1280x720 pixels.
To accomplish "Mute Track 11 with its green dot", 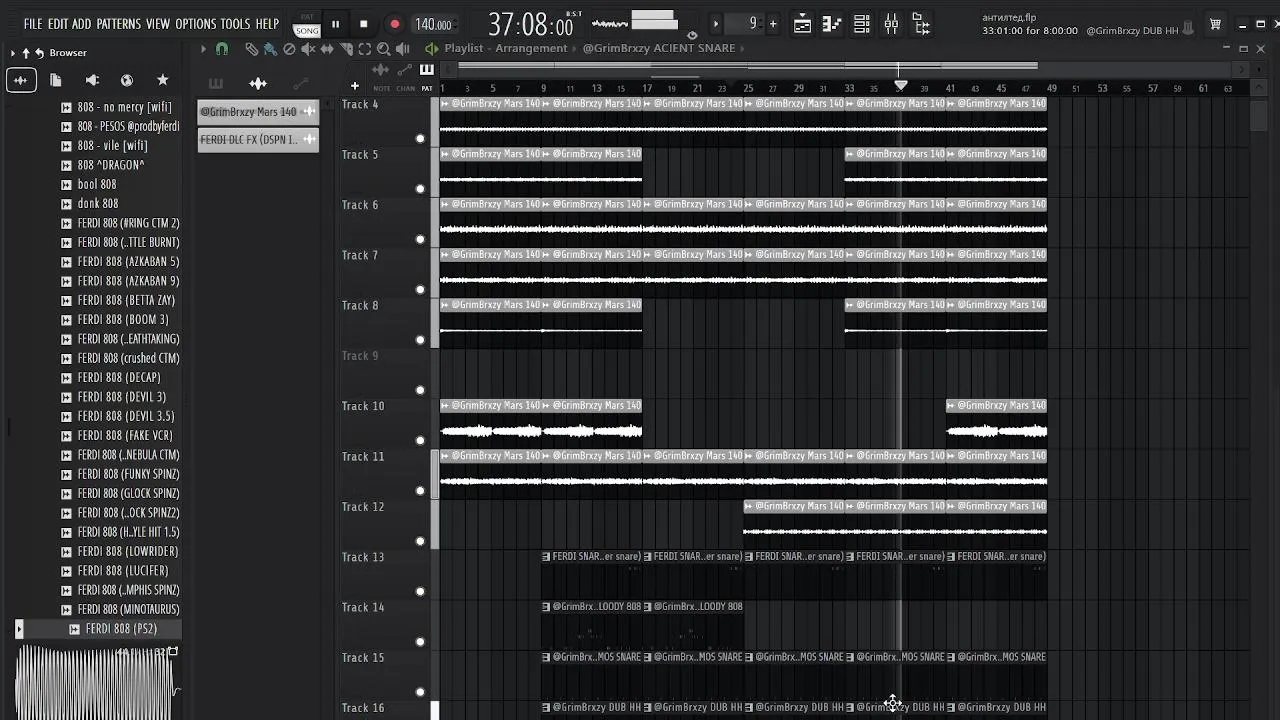I will (x=420, y=490).
